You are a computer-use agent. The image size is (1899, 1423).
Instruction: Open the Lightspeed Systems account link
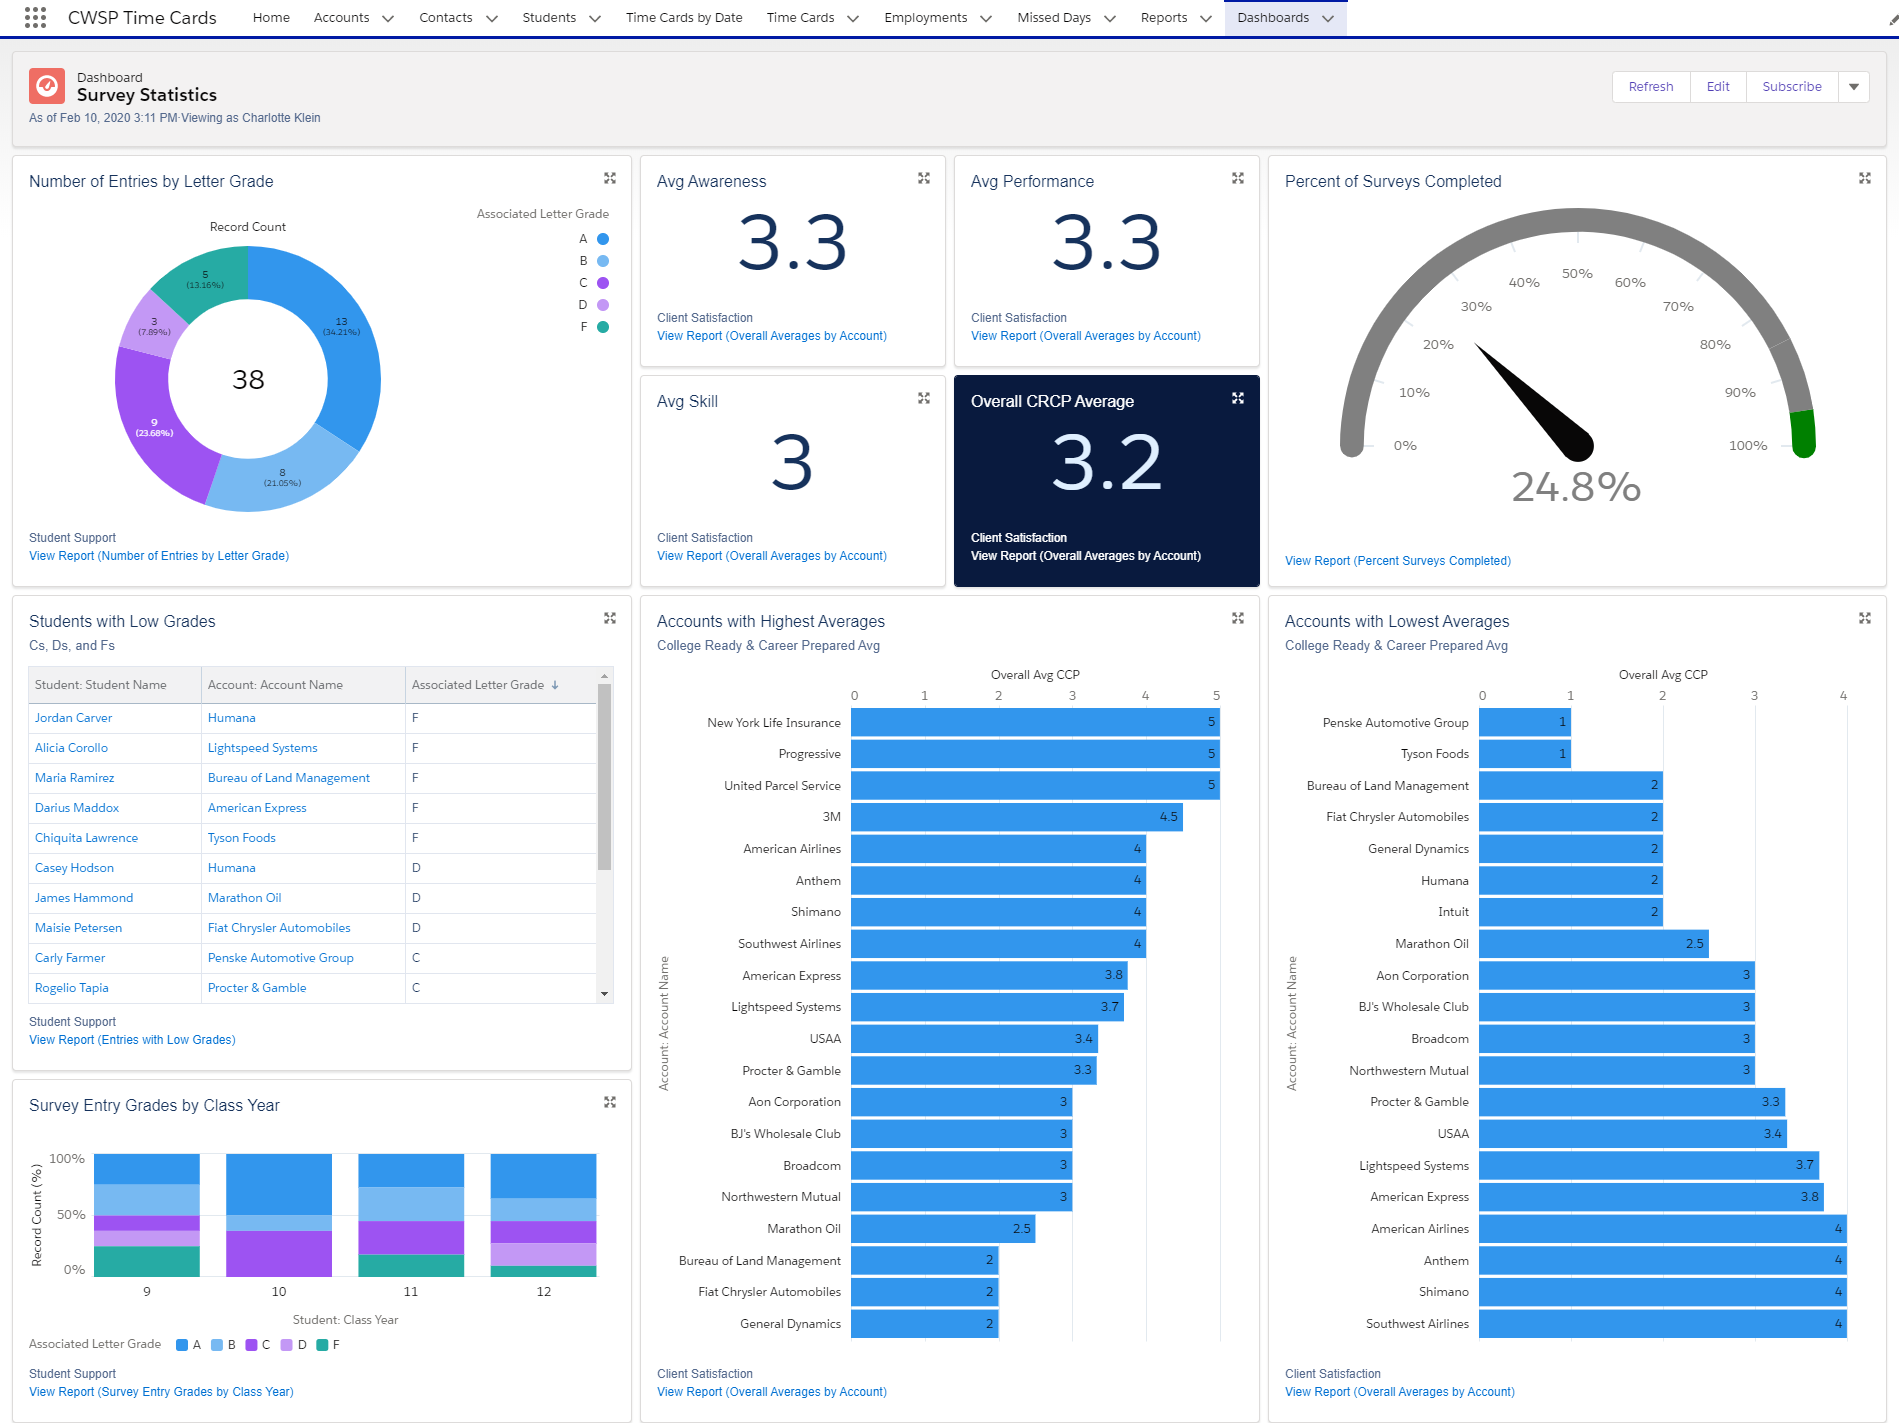pyautogui.click(x=262, y=748)
